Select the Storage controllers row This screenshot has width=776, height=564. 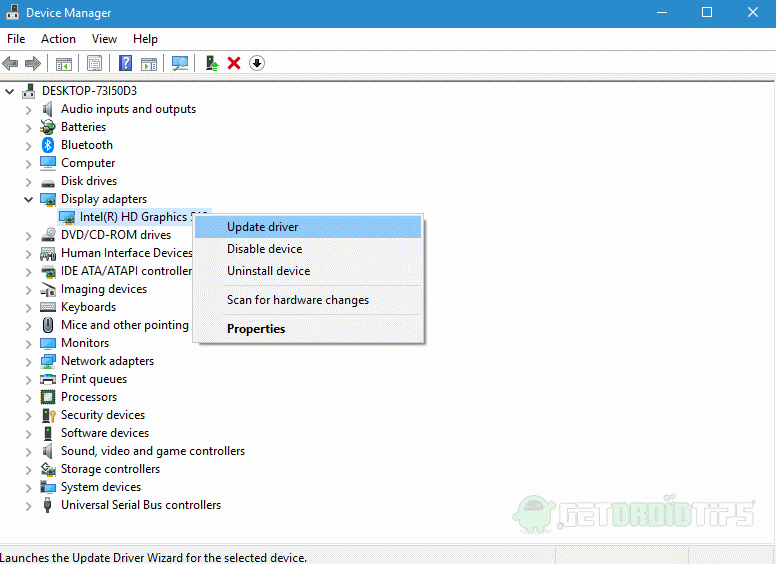(x=110, y=469)
